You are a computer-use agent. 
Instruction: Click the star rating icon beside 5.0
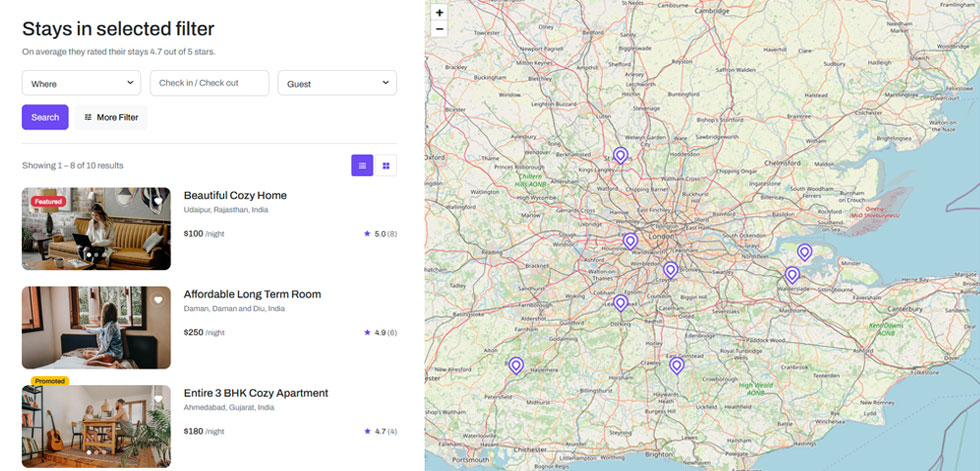pos(367,234)
